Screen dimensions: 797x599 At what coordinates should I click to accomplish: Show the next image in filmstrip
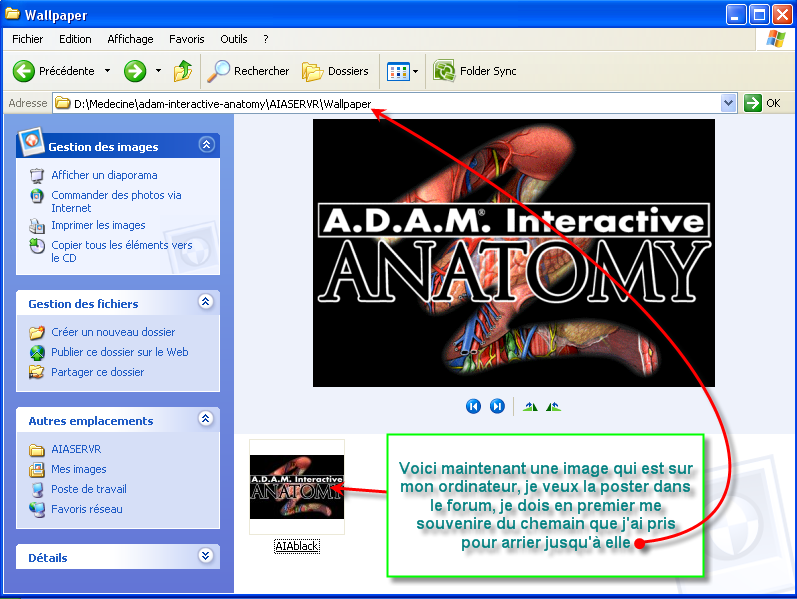coord(497,406)
